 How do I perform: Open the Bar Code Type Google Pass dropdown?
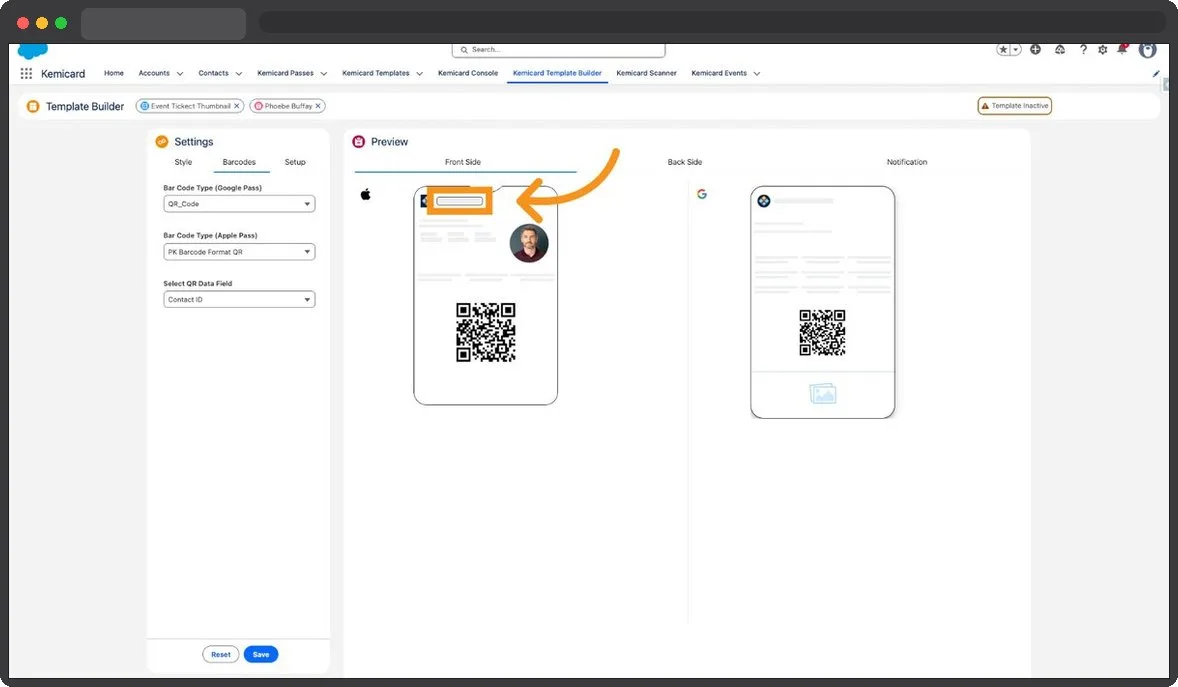(239, 204)
